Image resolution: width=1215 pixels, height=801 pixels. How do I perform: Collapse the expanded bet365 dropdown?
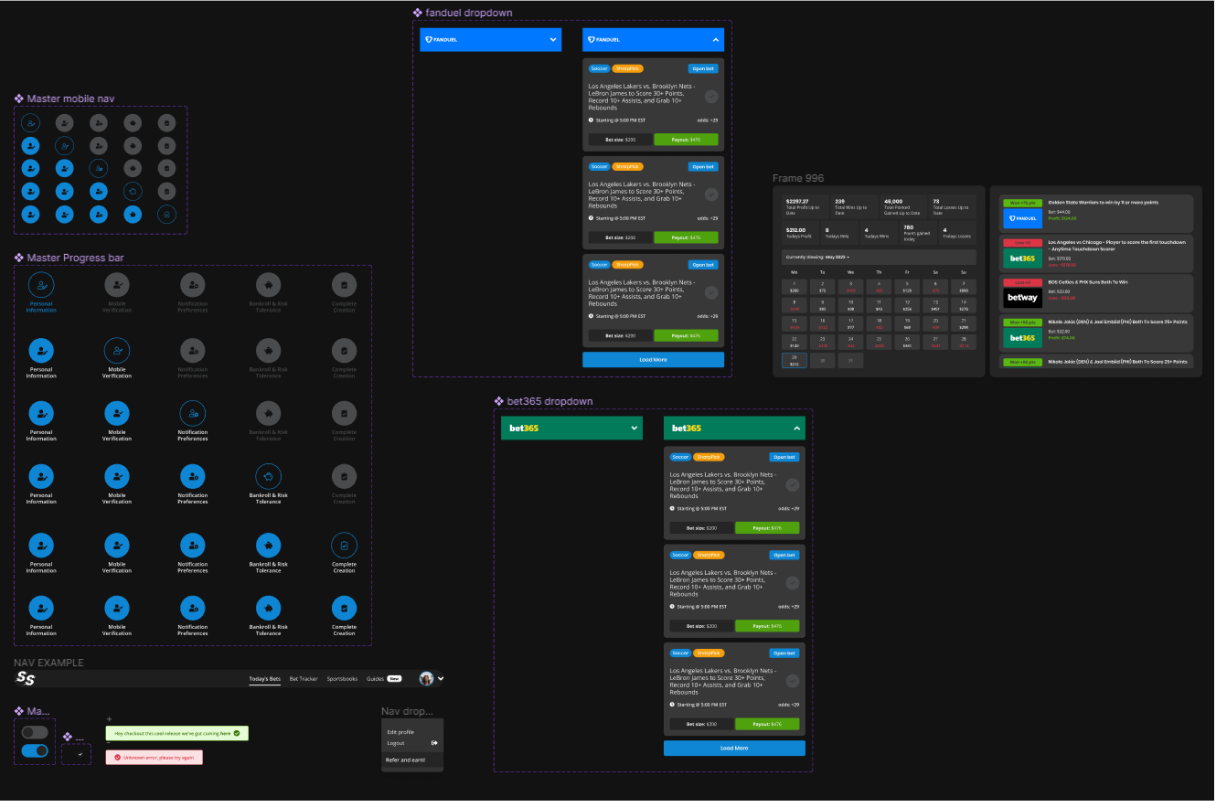coord(797,428)
